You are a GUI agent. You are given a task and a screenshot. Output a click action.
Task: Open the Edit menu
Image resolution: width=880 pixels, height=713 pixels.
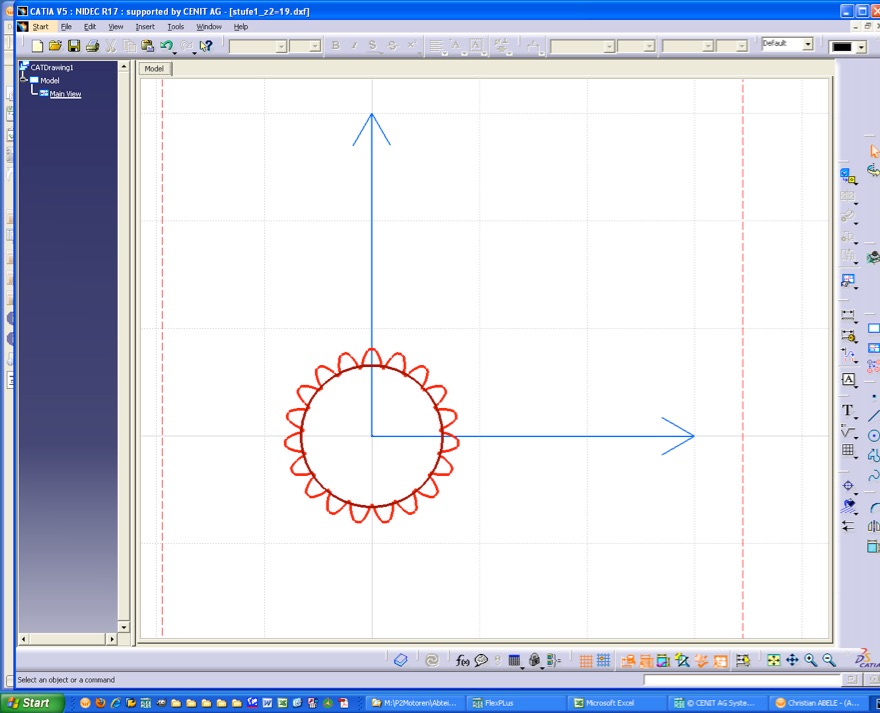[90, 26]
